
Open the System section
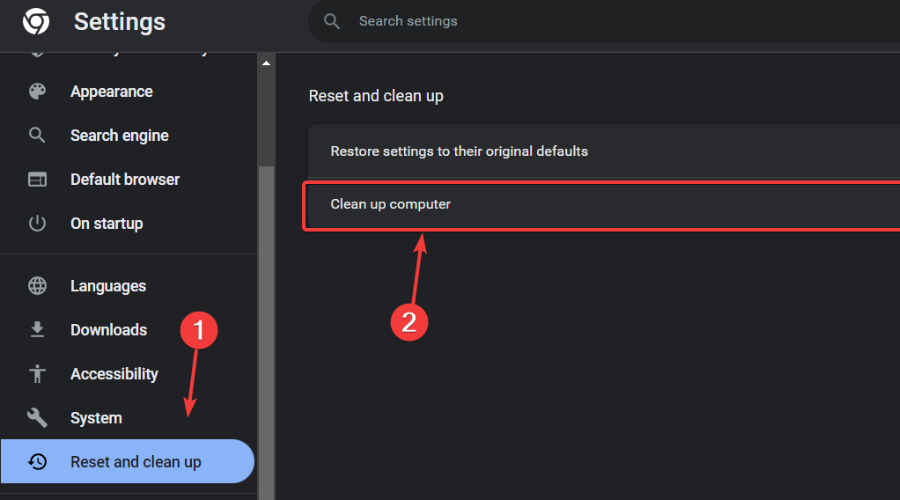pos(96,418)
